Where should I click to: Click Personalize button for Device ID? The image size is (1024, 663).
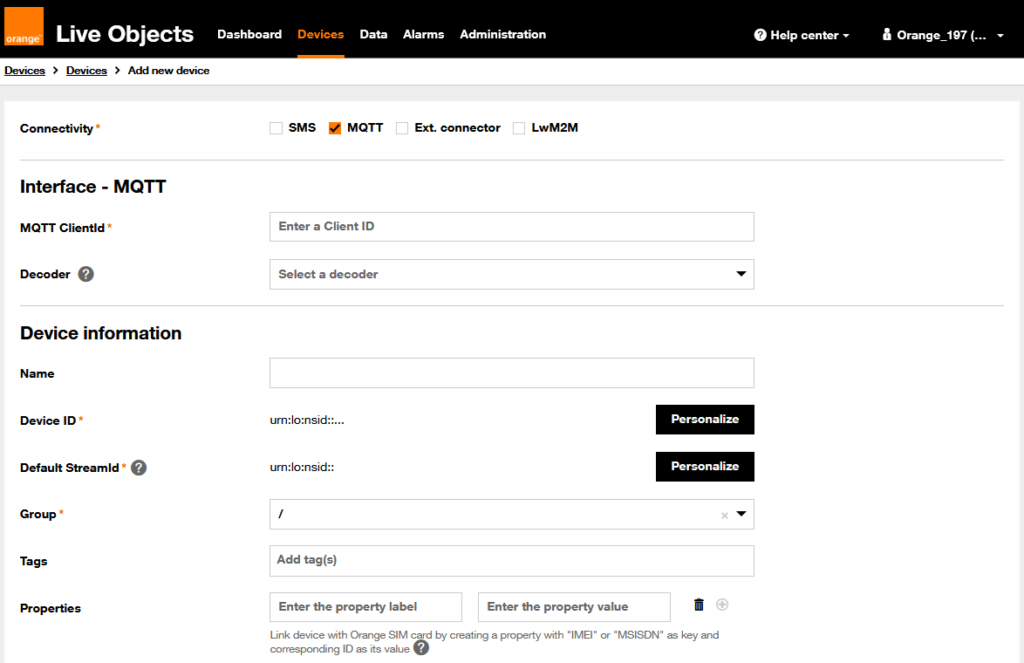[x=704, y=419]
